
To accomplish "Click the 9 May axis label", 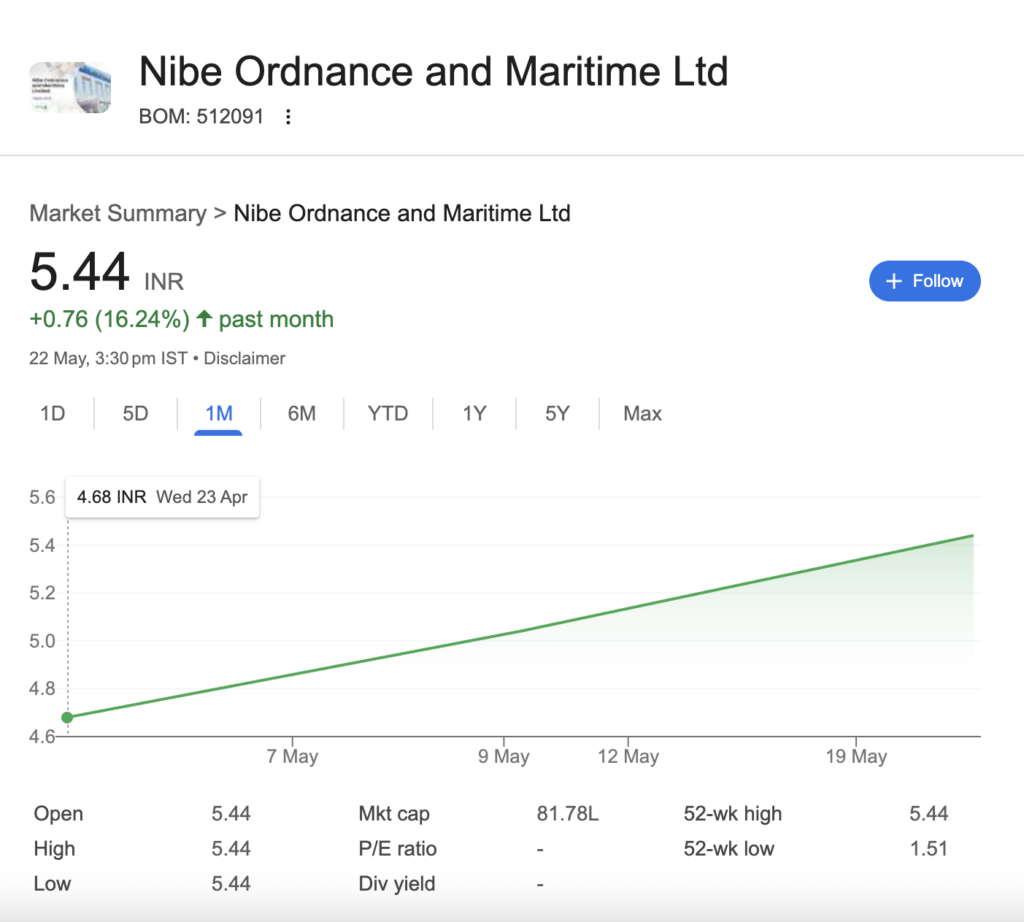I will pos(504,756).
